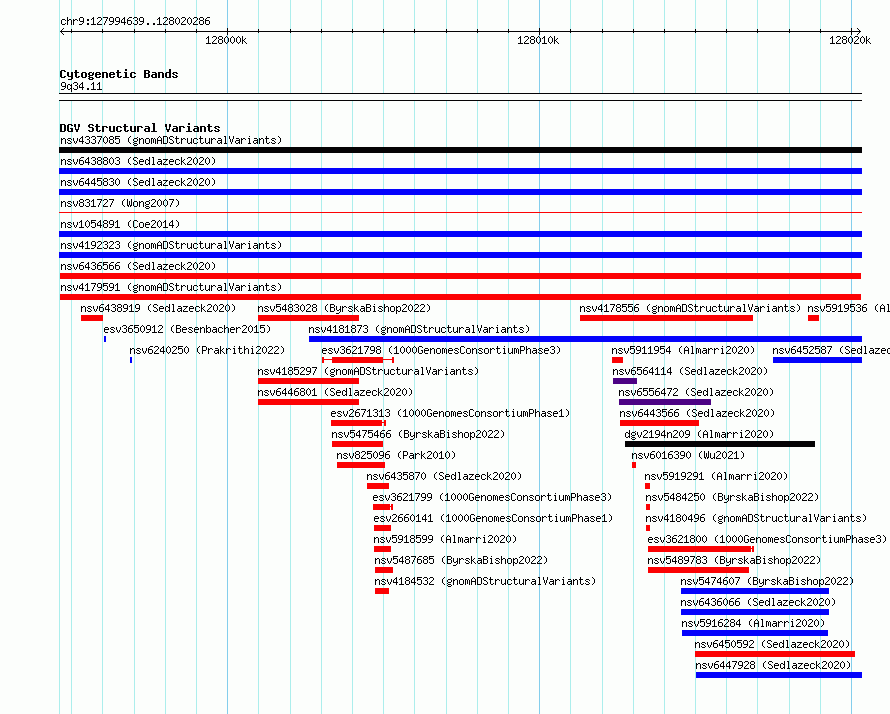Select nsv6438919 (Sedlazeck2020) variant label
The height and width of the screenshot is (714, 890).
coord(158,308)
